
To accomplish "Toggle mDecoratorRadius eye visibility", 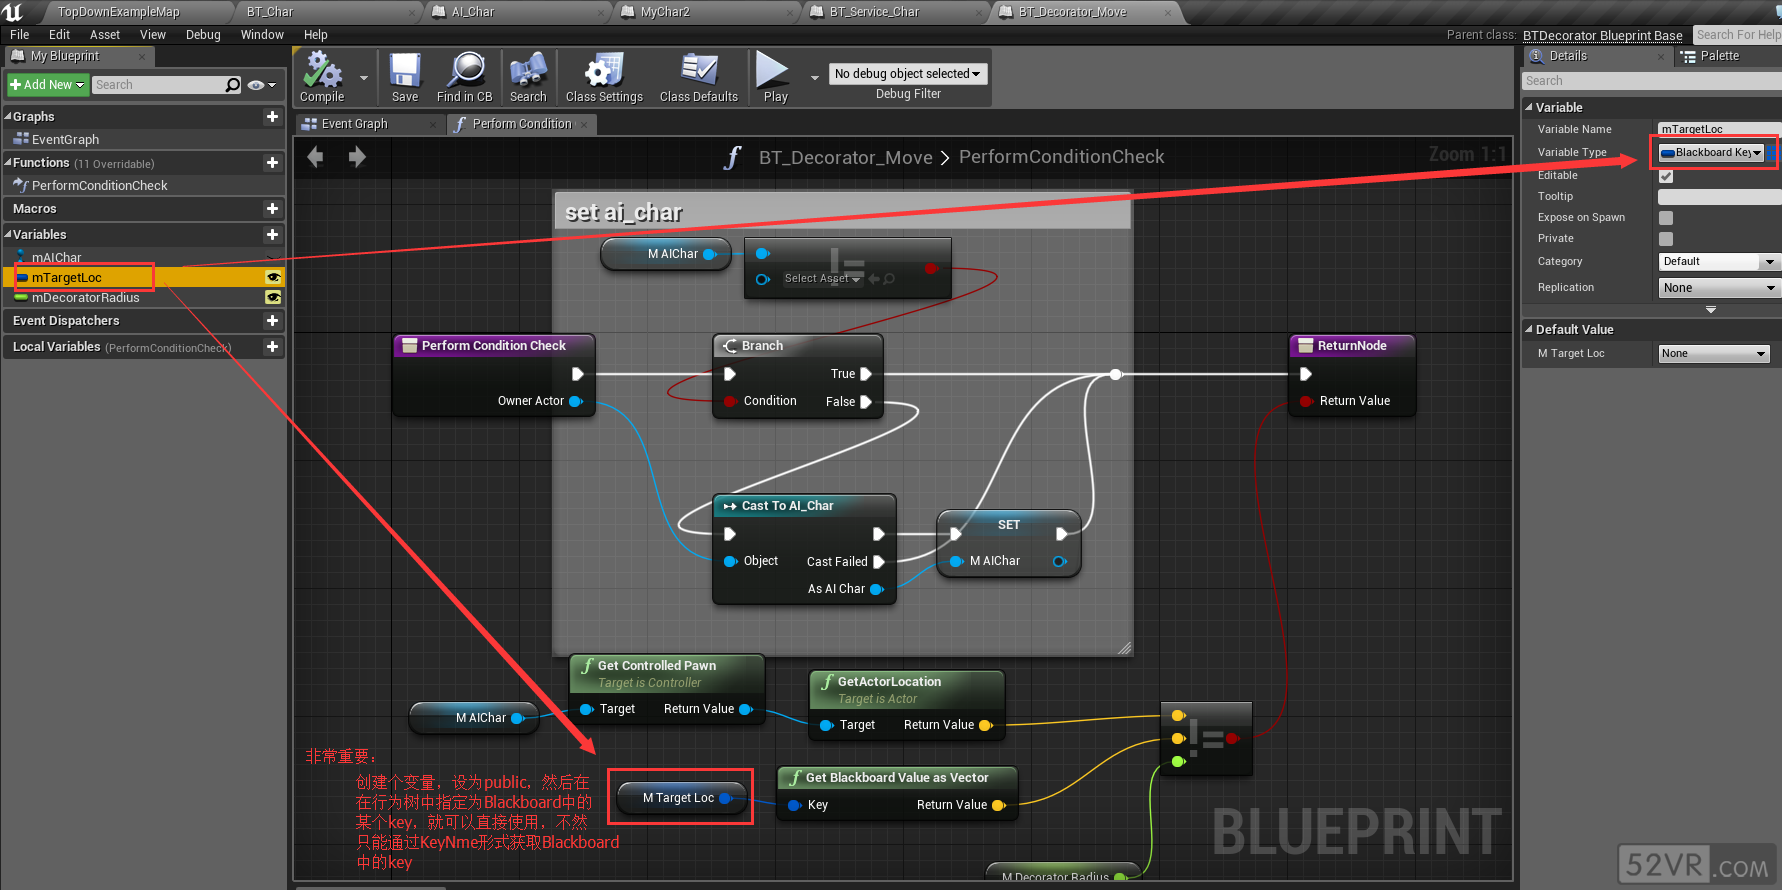I will tap(273, 298).
